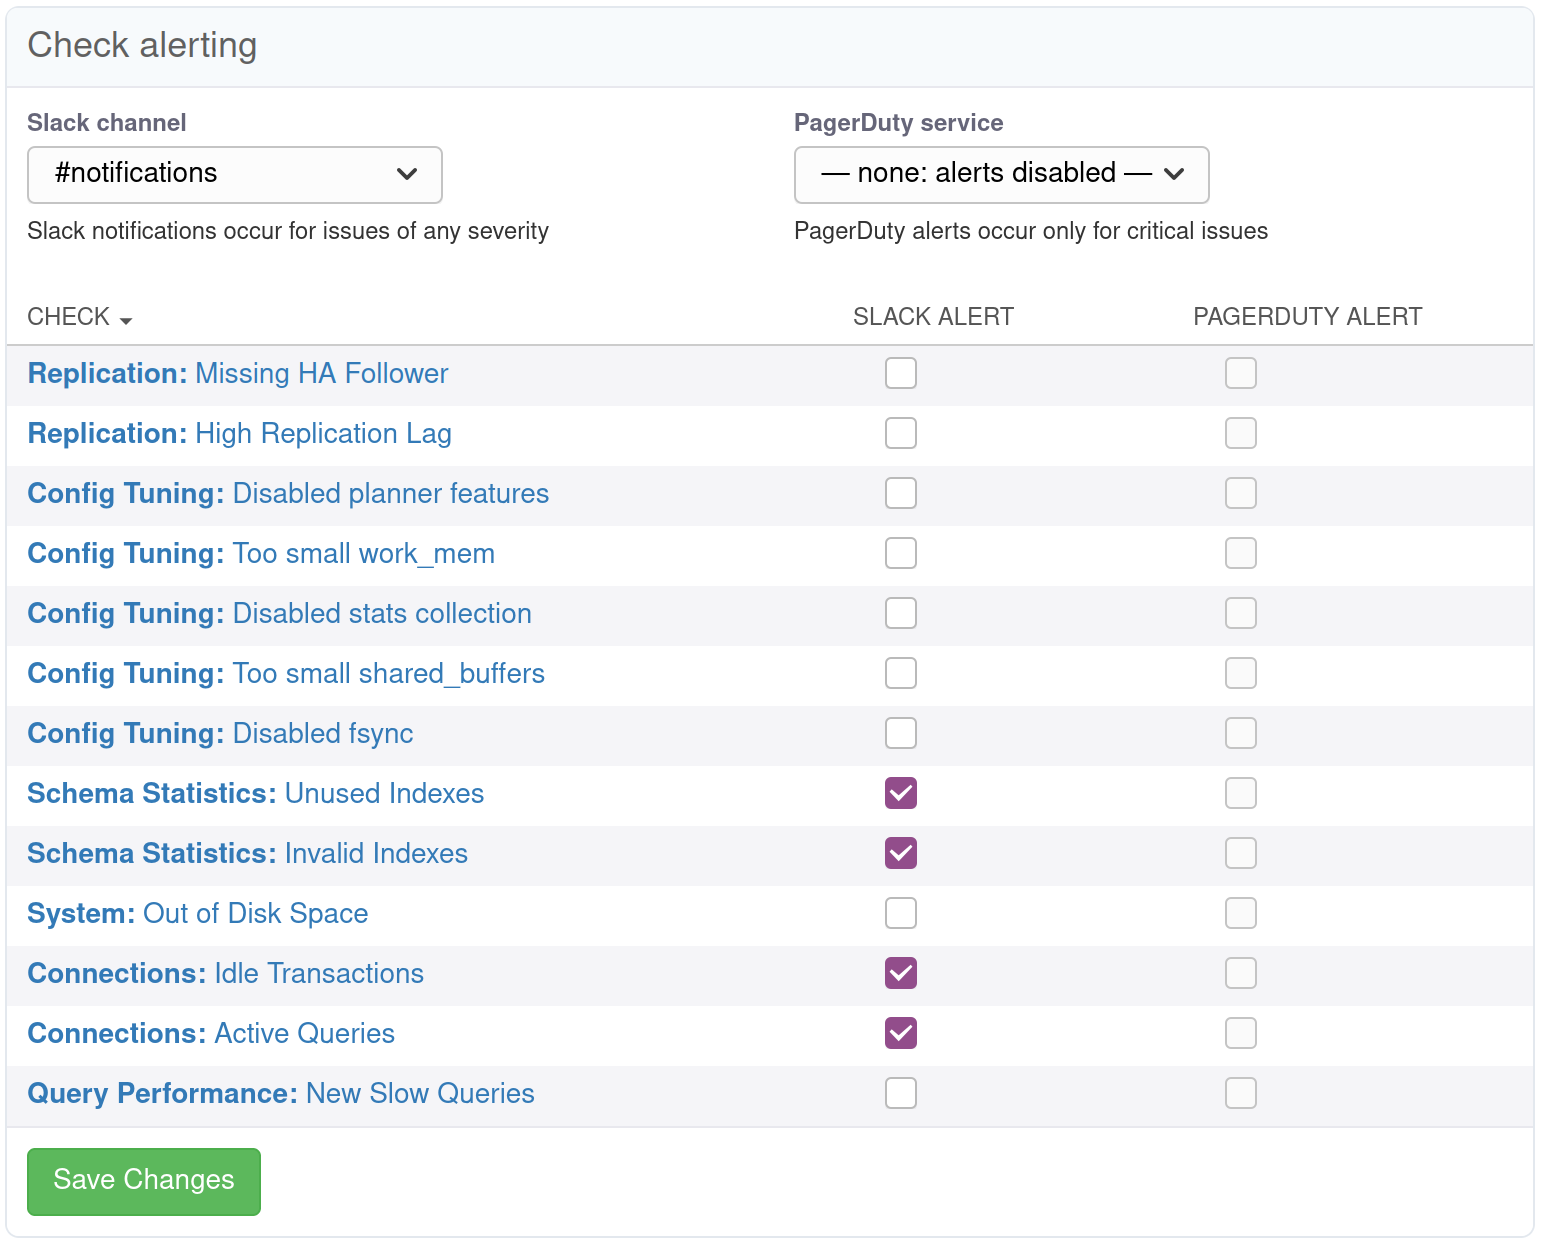Enable Slack alert for Out of Disk Space
Image resolution: width=1541 pixels, height=1245 pixels.
tap(901, 913)
